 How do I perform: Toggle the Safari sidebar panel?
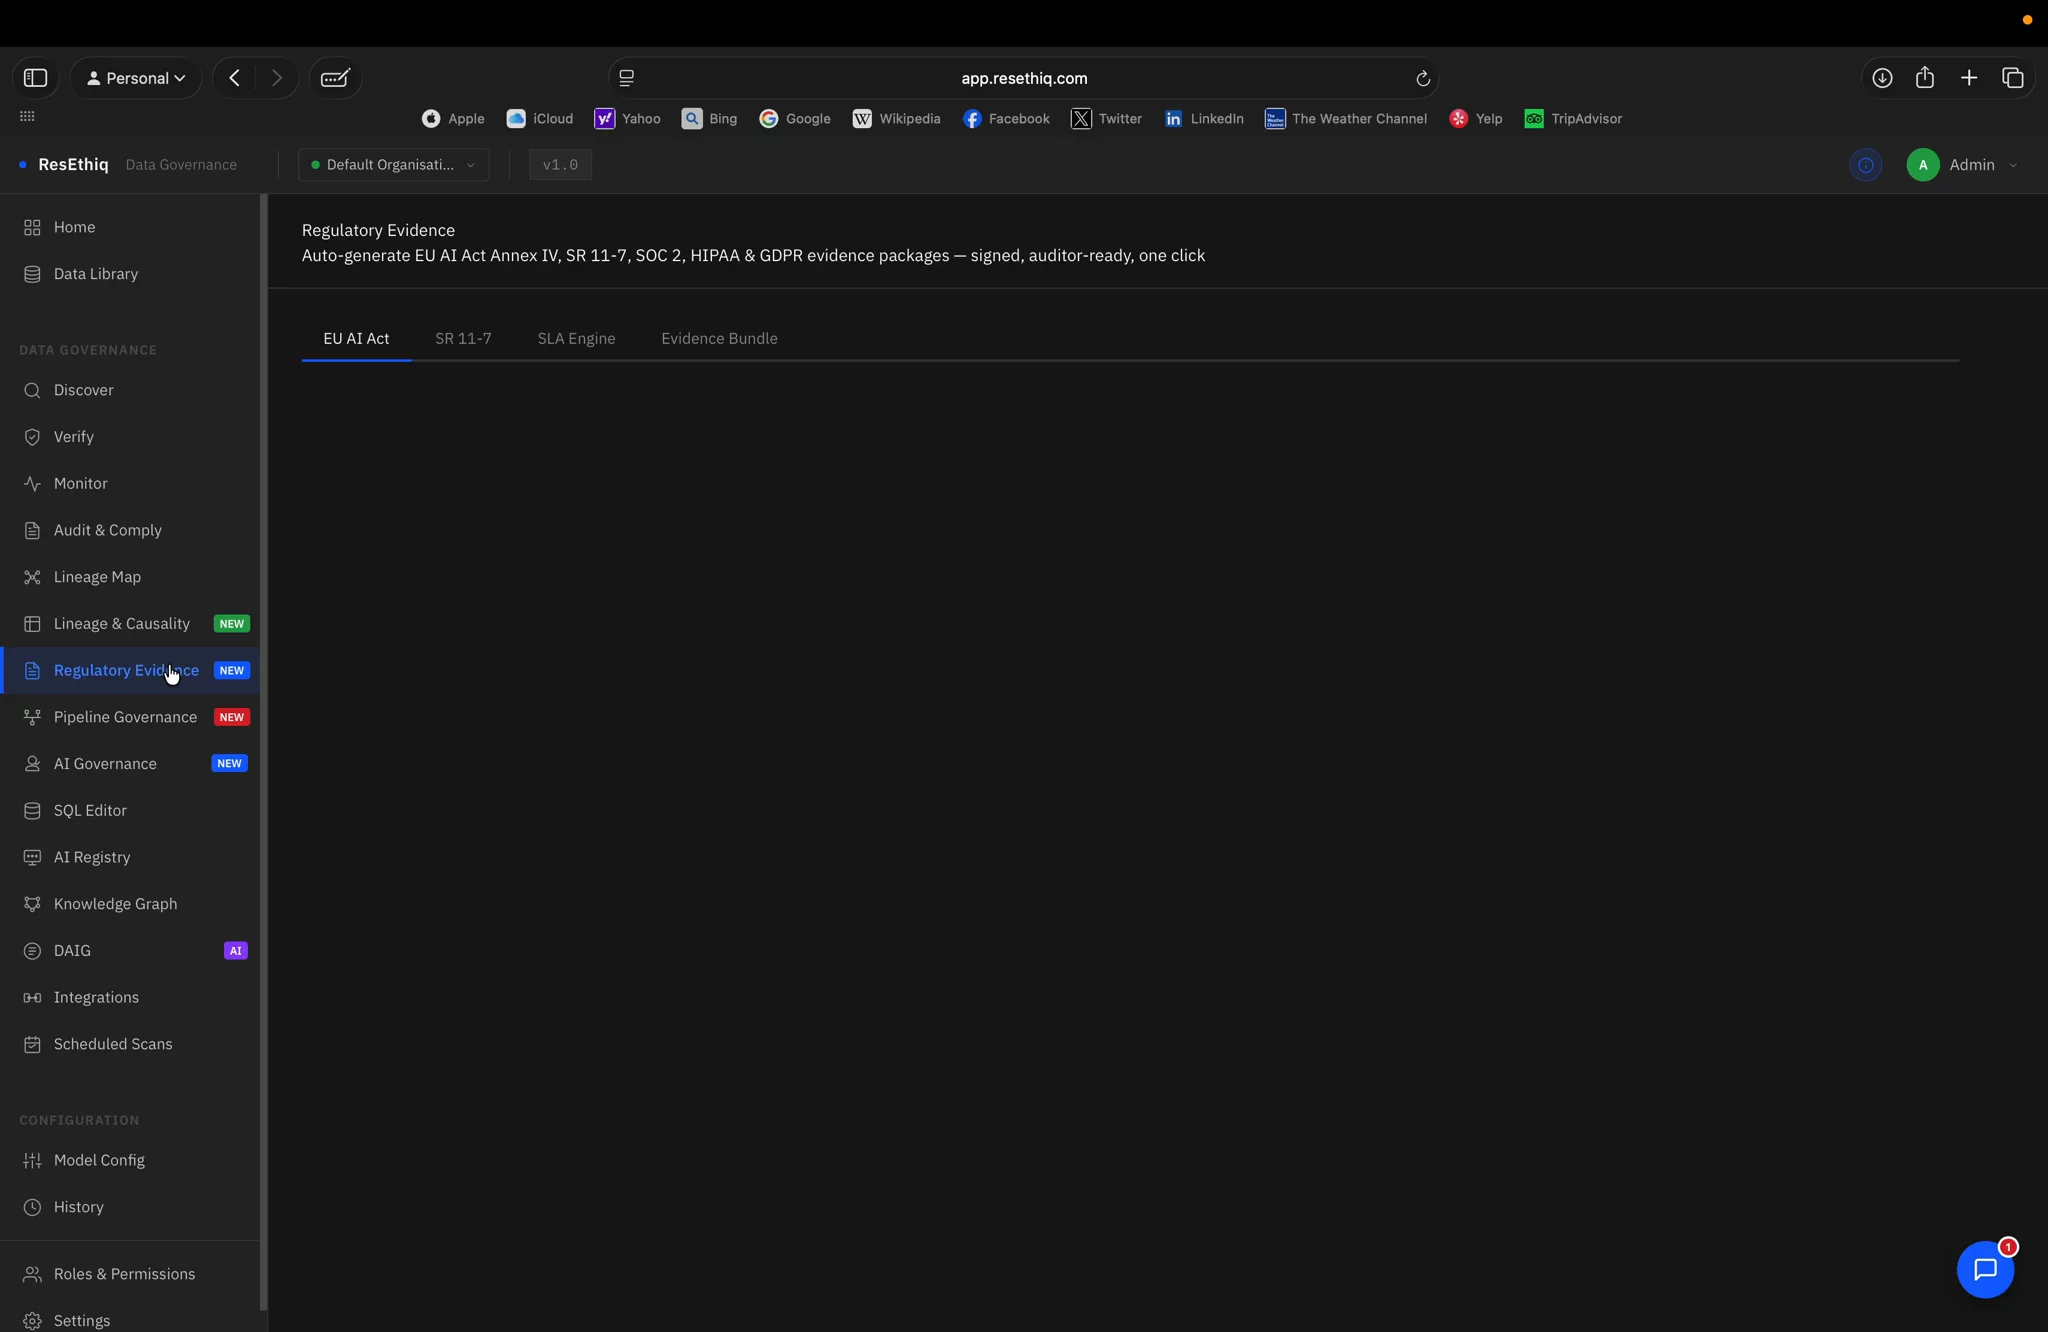pos(35,78)
